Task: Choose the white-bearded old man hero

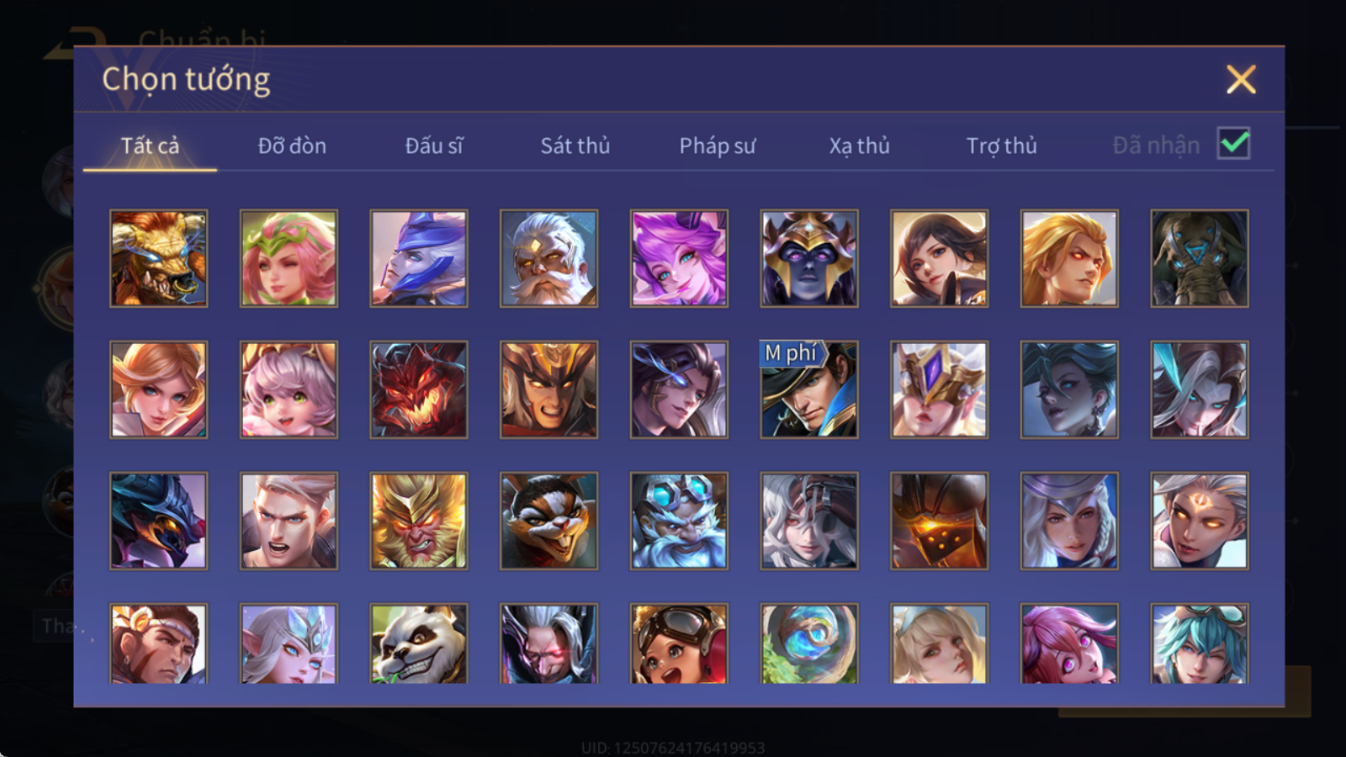Action: click(549, 258)
